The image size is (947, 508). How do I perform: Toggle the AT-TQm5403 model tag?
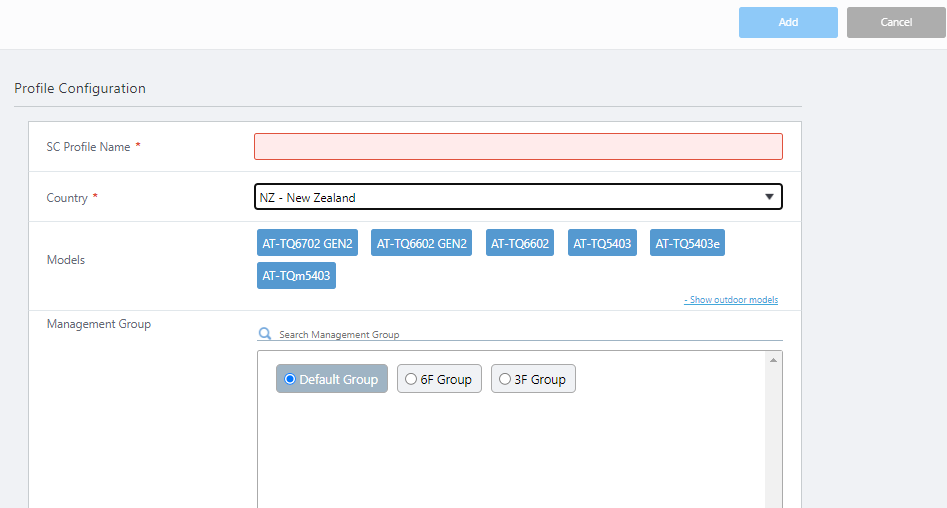(296, 276)
